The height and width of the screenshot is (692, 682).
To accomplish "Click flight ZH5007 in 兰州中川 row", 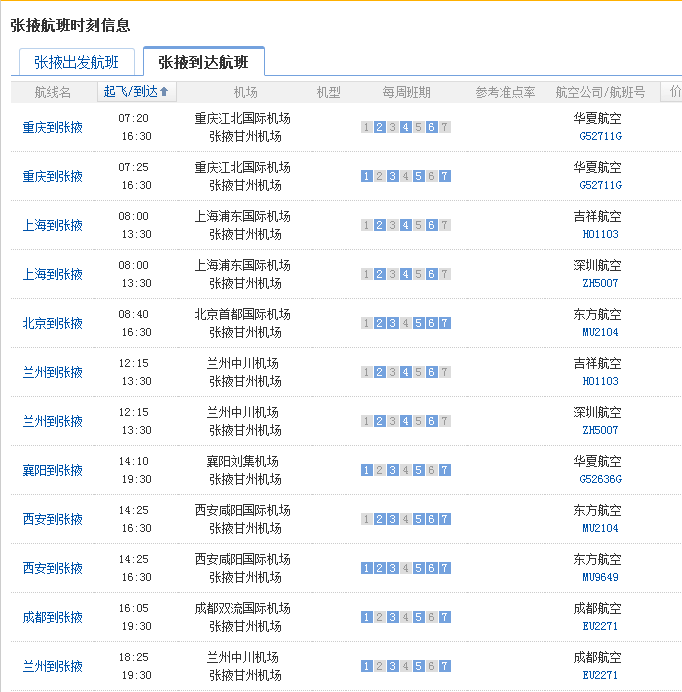I will tap(600, 430).
